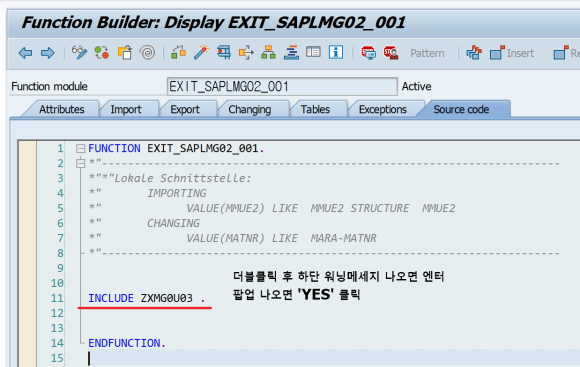Click the Other Object icon
The height and width of the screenshot is (367, 580).
click(x=125, y=53)
